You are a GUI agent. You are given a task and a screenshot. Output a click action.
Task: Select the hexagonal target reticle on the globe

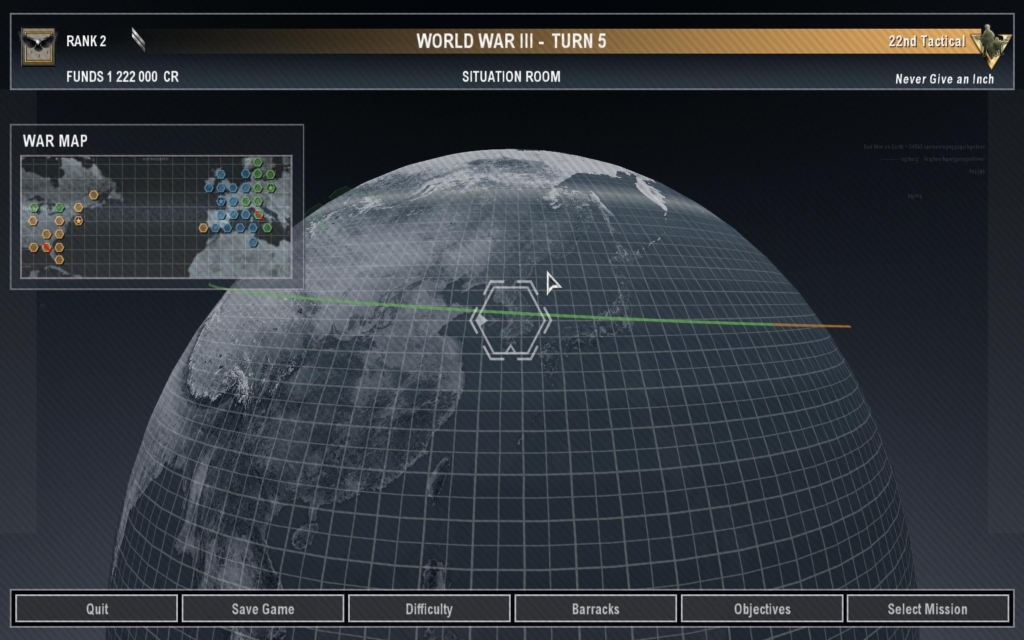coord(511,320)
